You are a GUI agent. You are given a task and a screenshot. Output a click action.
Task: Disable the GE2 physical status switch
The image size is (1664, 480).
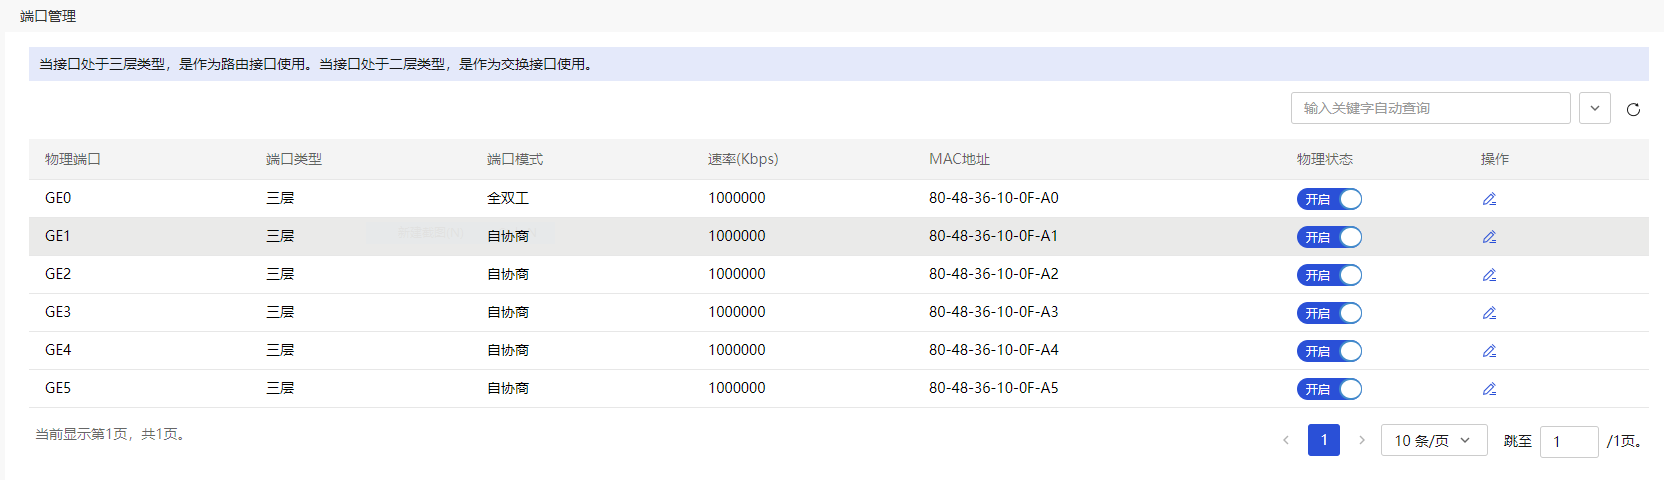(x=1329, y=275)
